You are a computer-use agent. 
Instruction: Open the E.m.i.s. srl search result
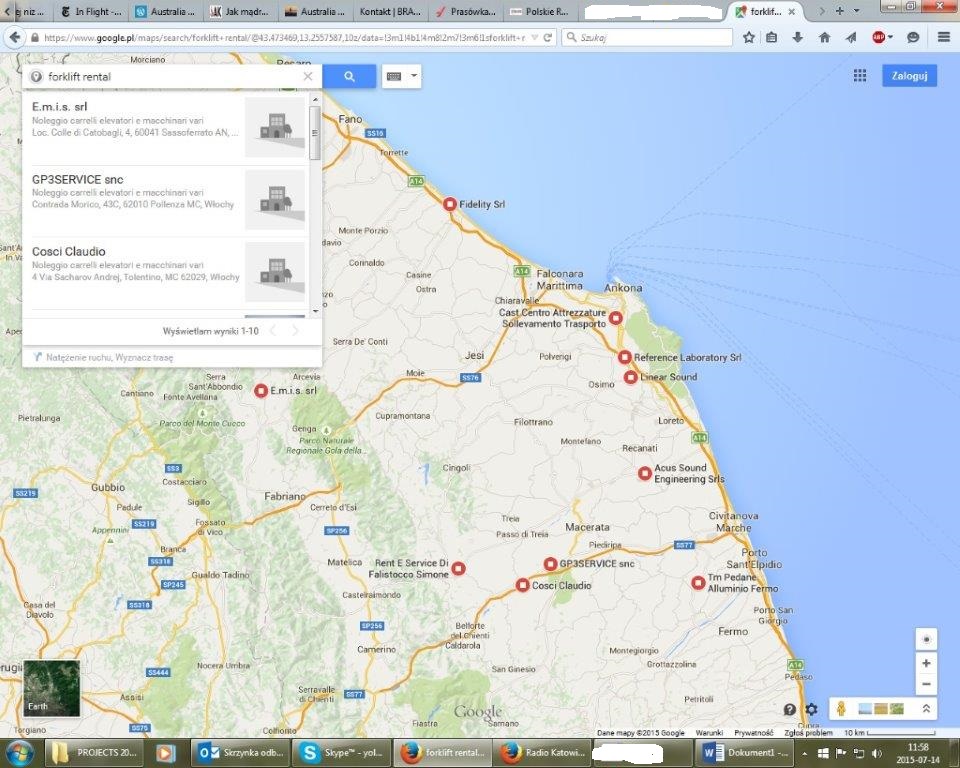click(x=165, y=127)
